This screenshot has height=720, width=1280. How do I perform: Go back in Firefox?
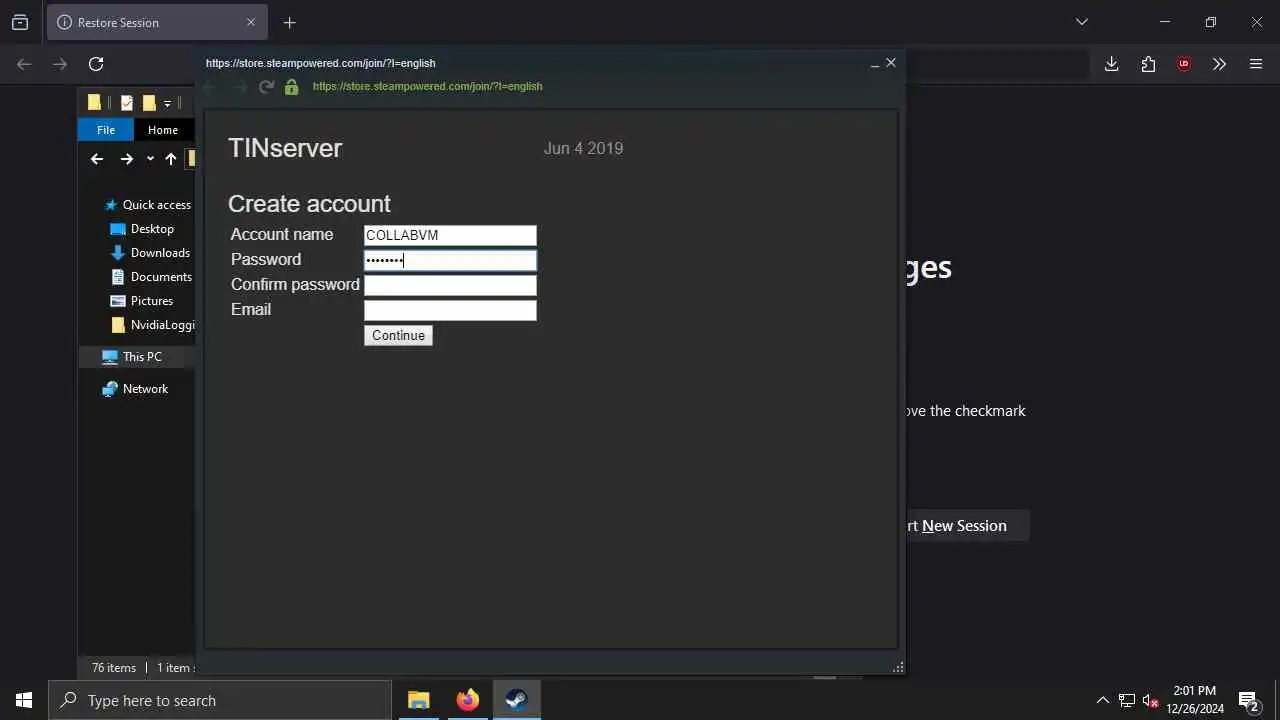[24, 64]
